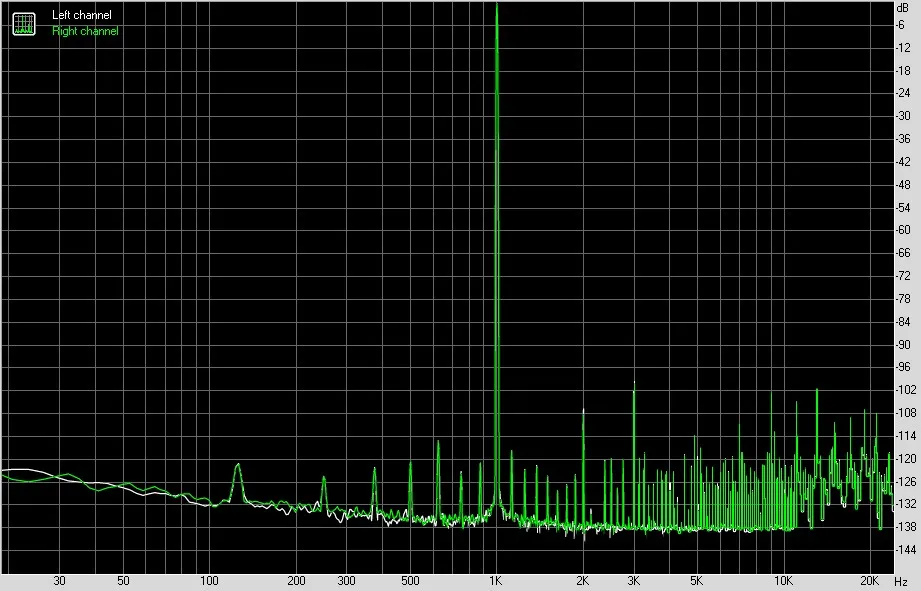Click the '-60' dB axis value

pyautogui.click(x=902, y=230)
